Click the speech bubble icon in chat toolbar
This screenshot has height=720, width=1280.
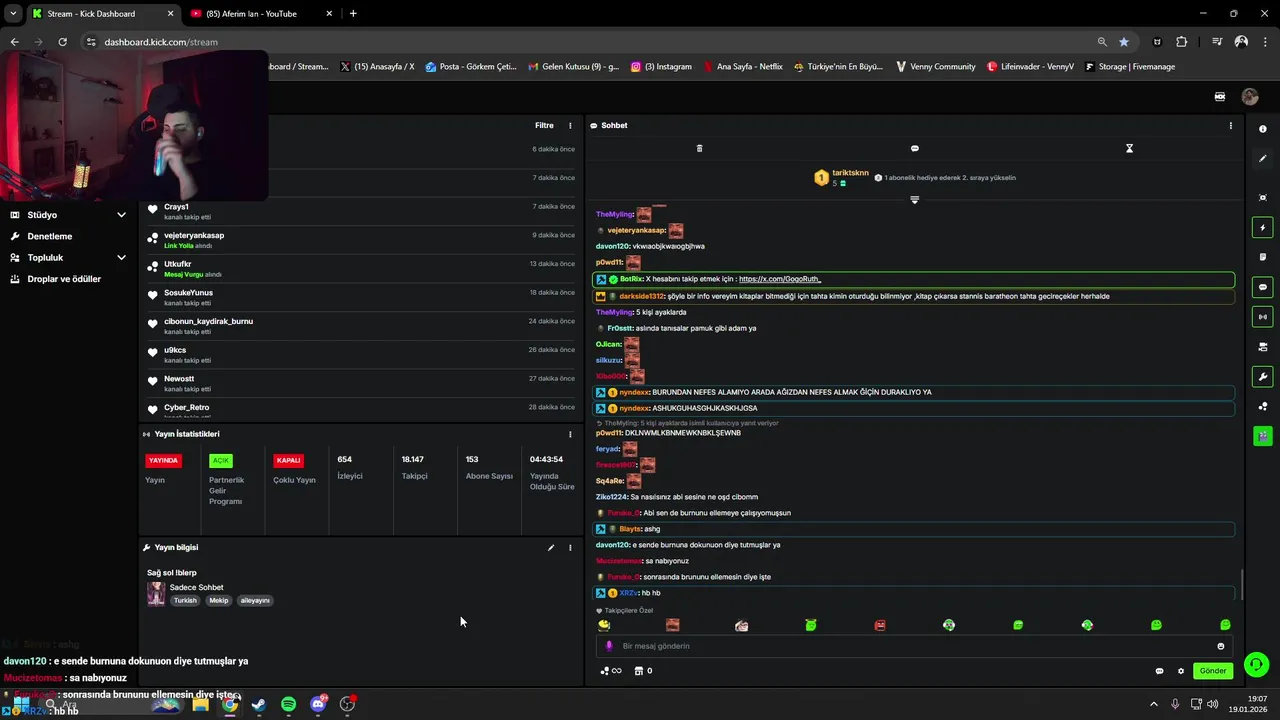click(914, 148)
